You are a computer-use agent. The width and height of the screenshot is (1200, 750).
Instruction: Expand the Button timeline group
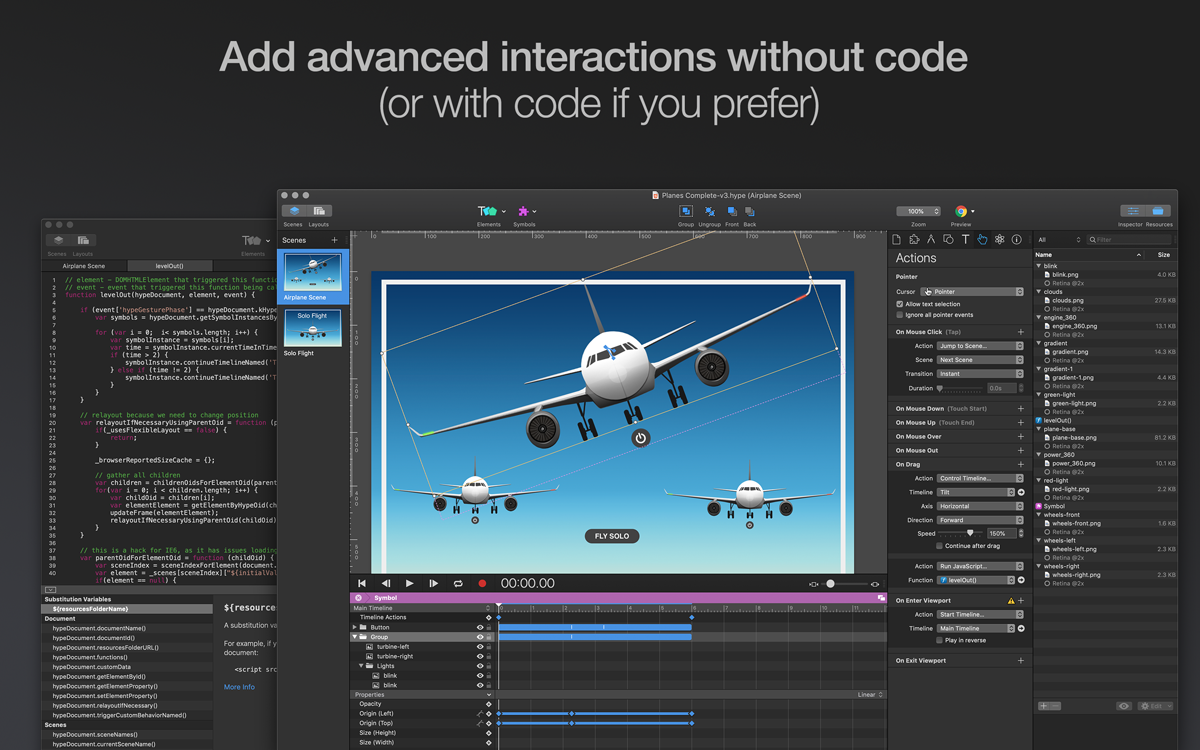(355, 628)
